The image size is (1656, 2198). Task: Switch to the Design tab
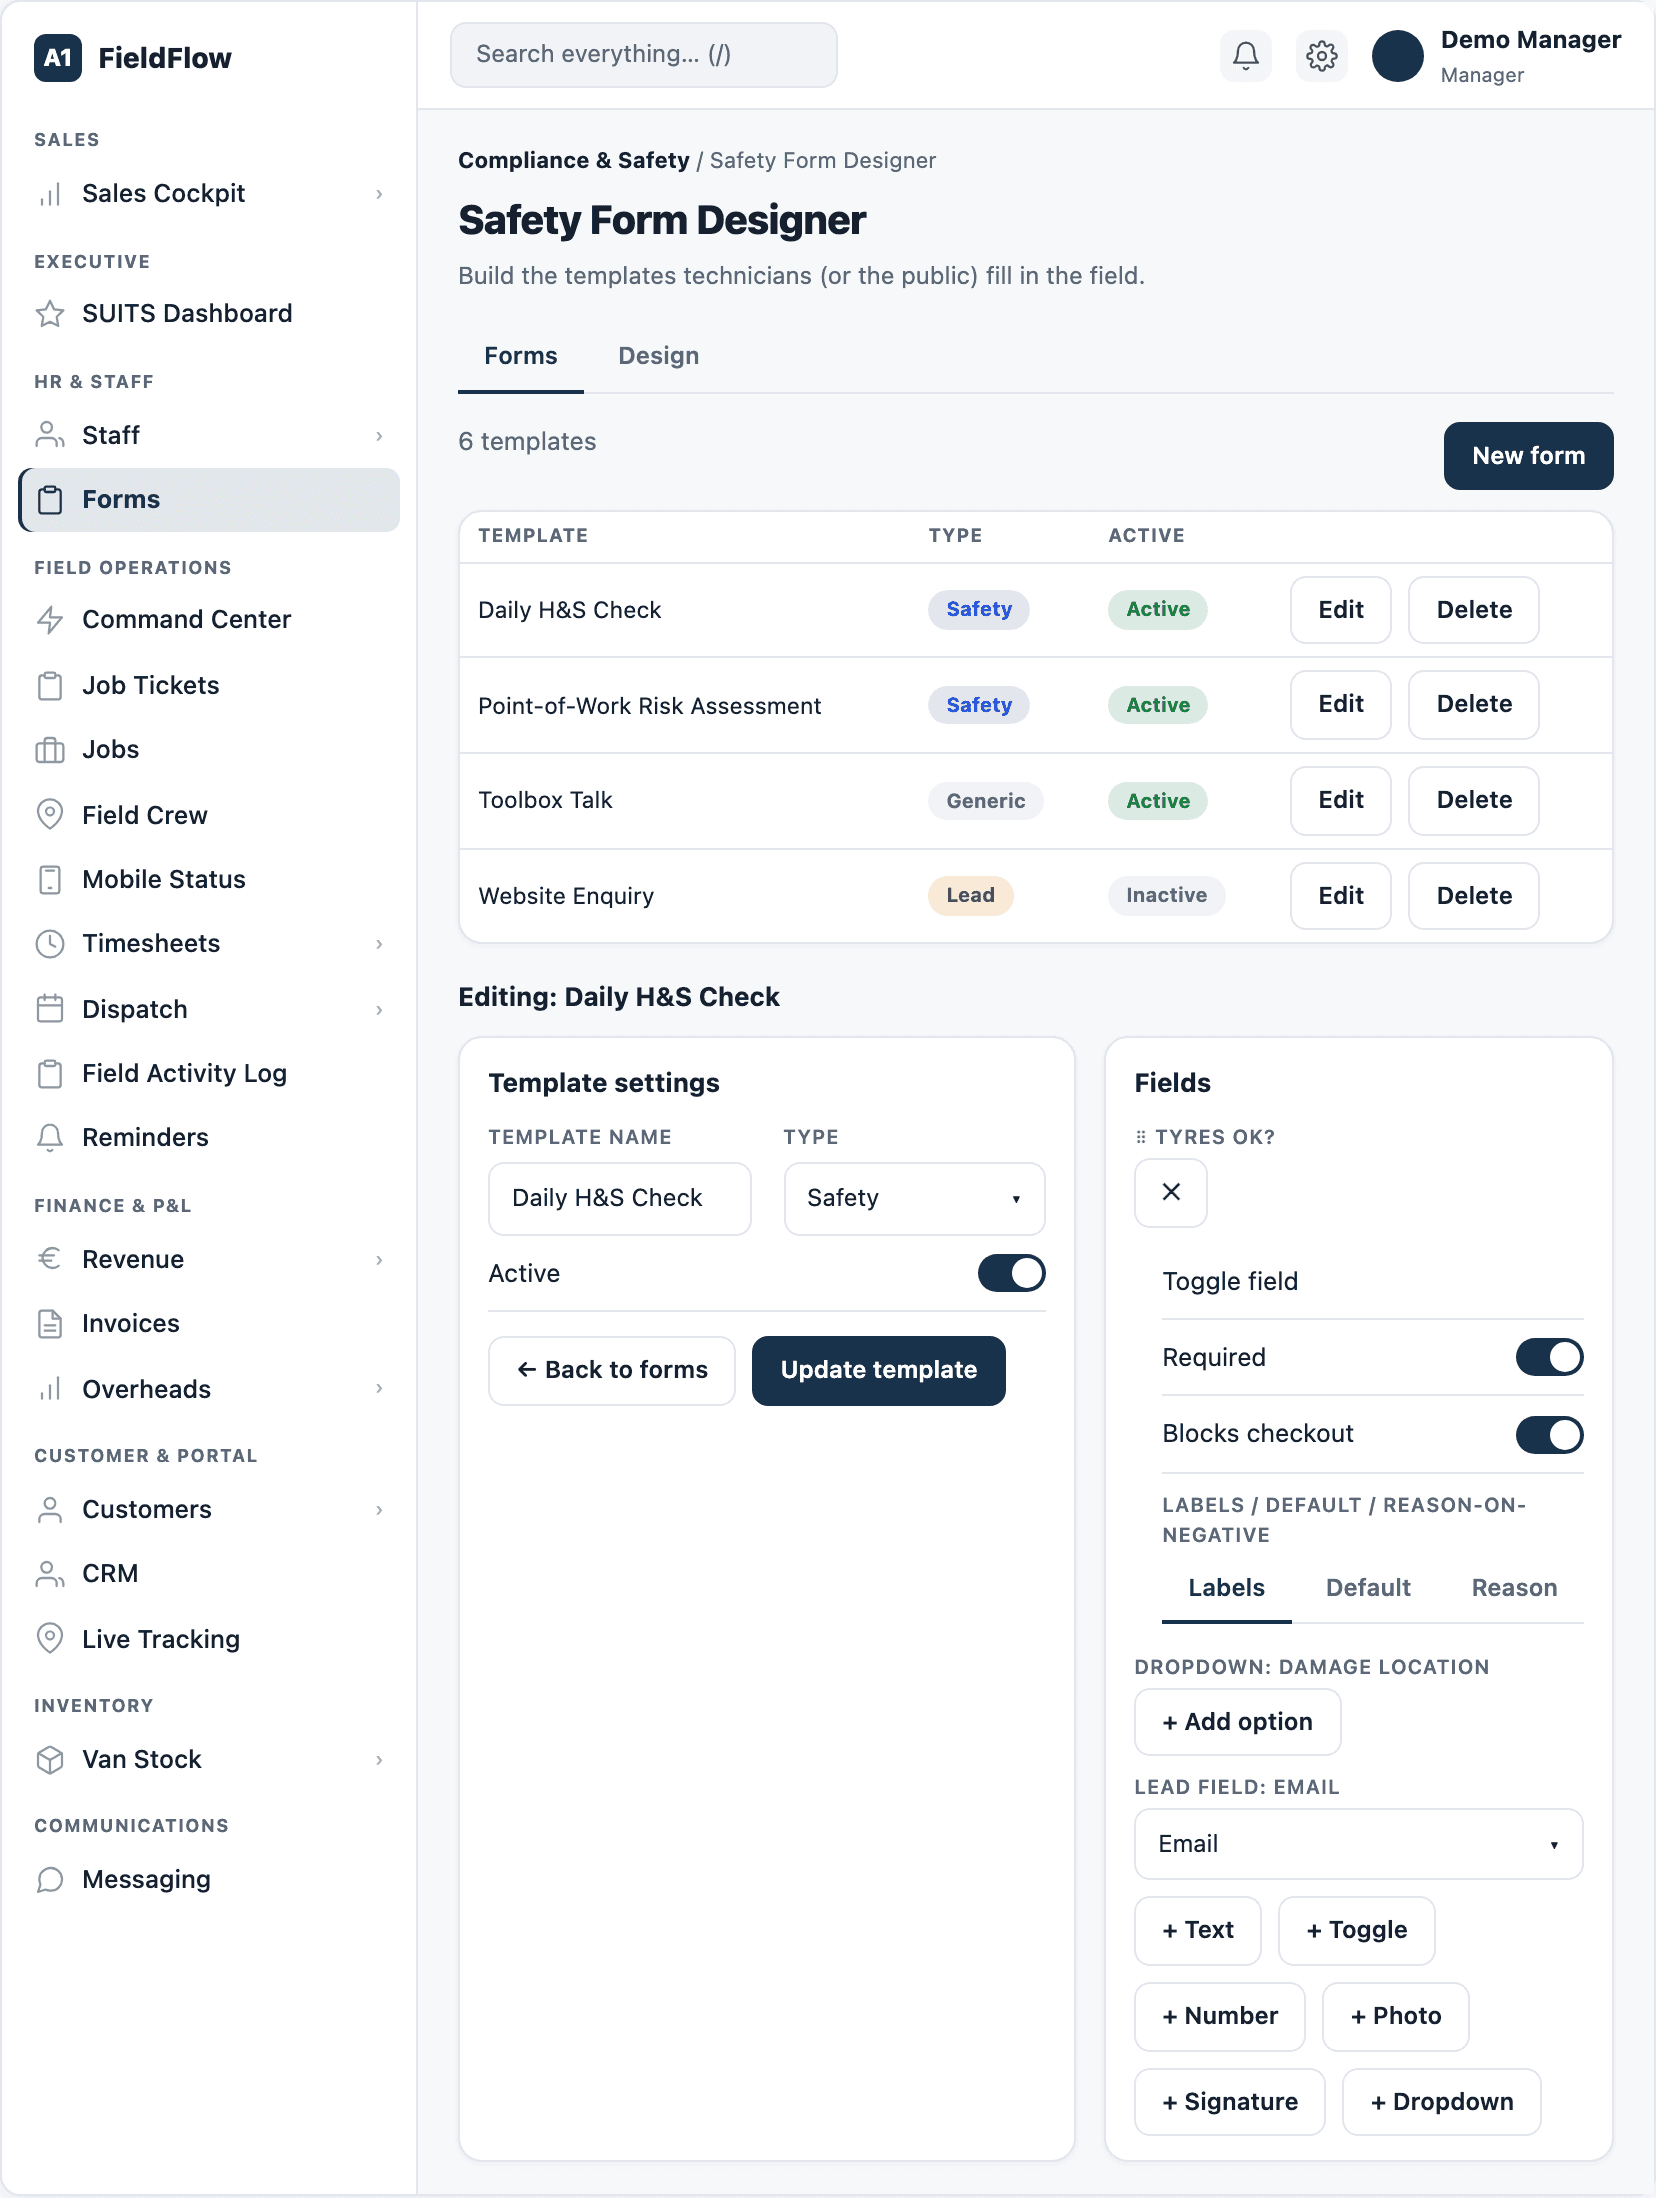(658, 357)
